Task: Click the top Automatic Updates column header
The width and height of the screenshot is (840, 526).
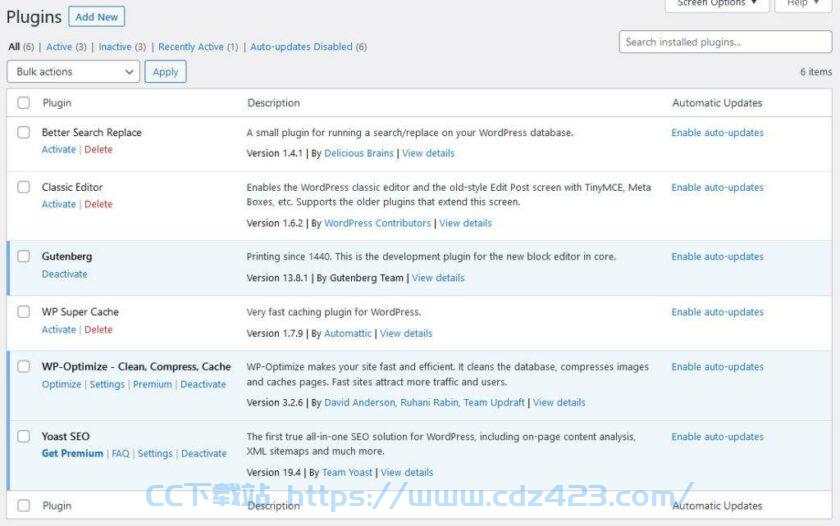Action: coord(717,102)
